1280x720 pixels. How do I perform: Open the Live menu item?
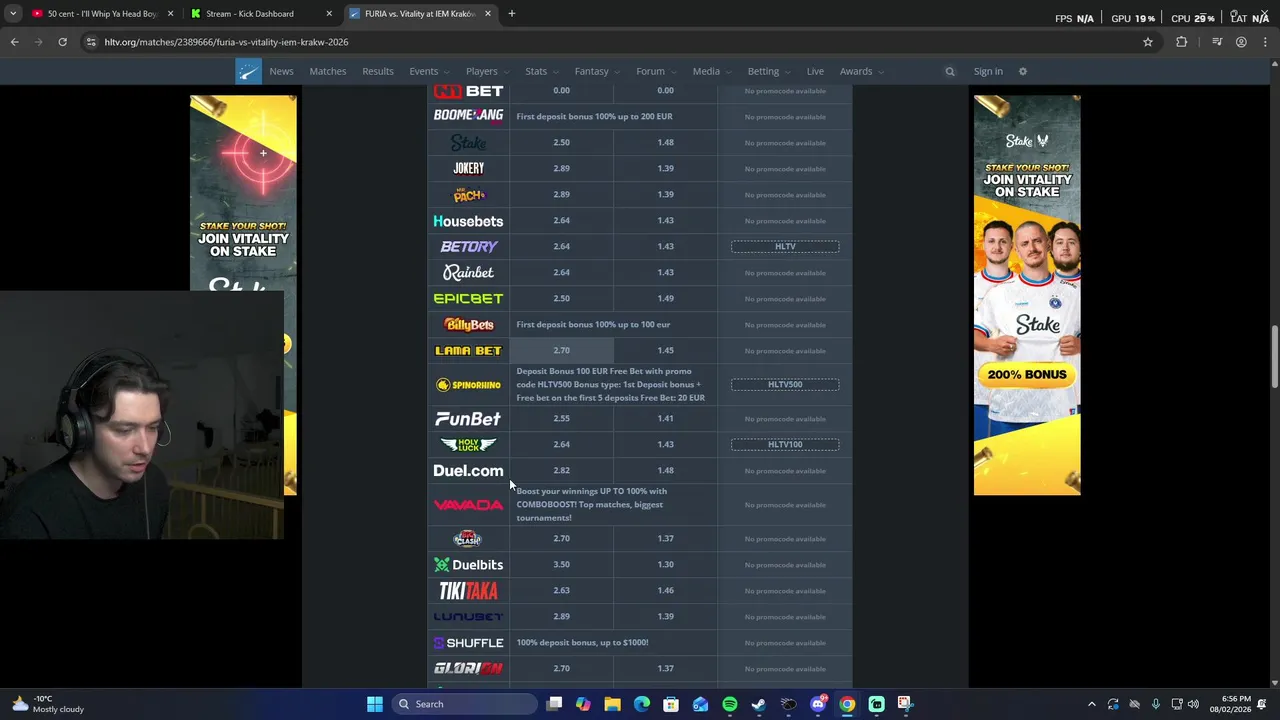click(x=815, y=71)
